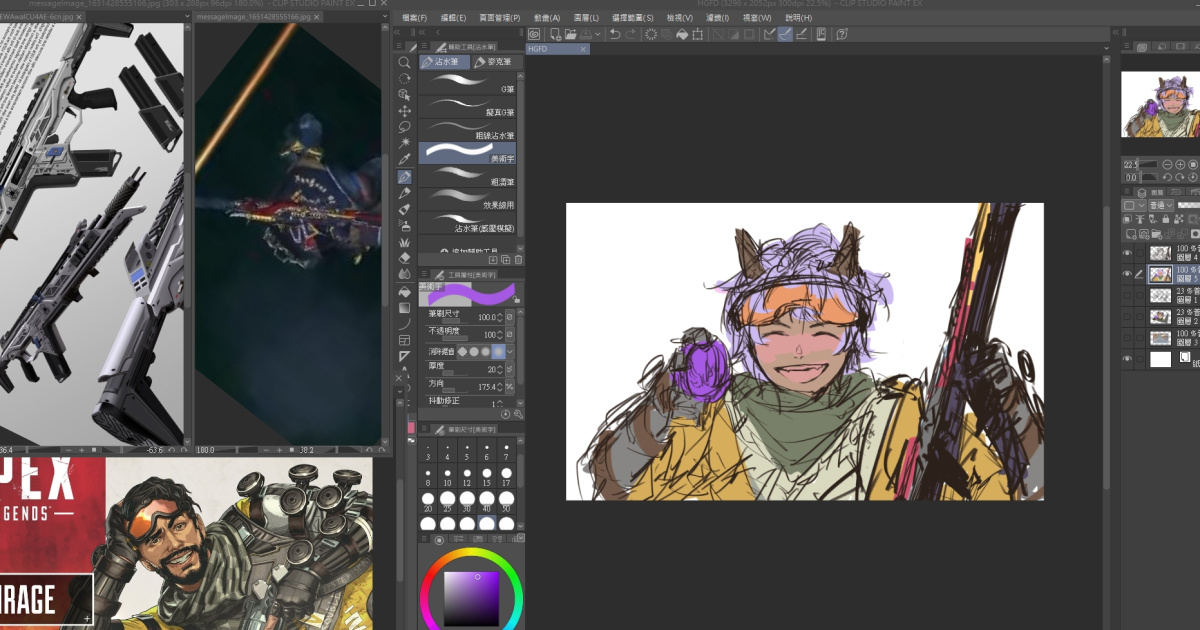Open the 視窗(W) Window menu
1200x630 pixels.
tap(759, 18)
